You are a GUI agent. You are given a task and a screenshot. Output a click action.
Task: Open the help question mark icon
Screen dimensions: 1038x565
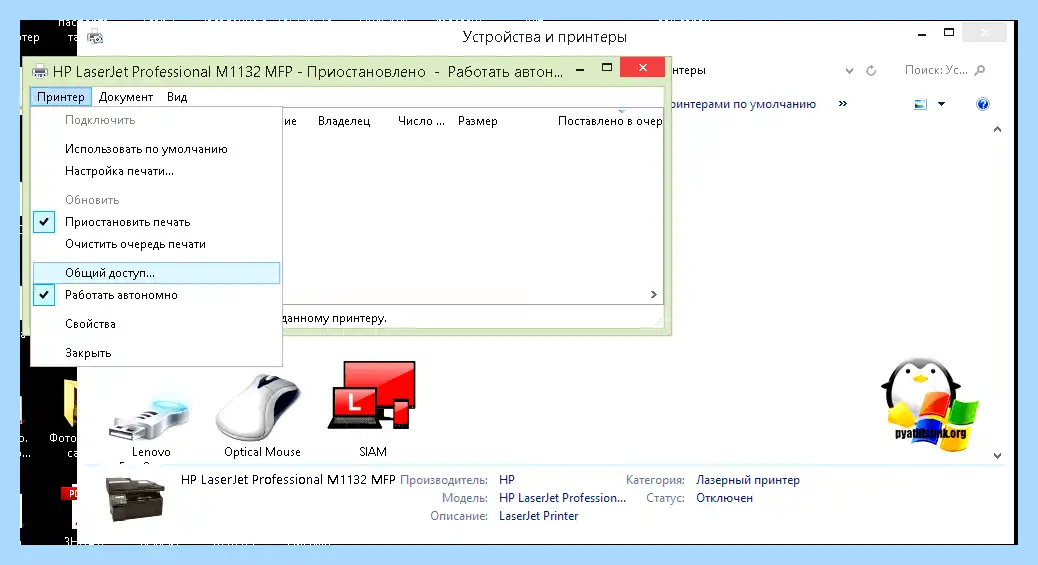(982, 104)
